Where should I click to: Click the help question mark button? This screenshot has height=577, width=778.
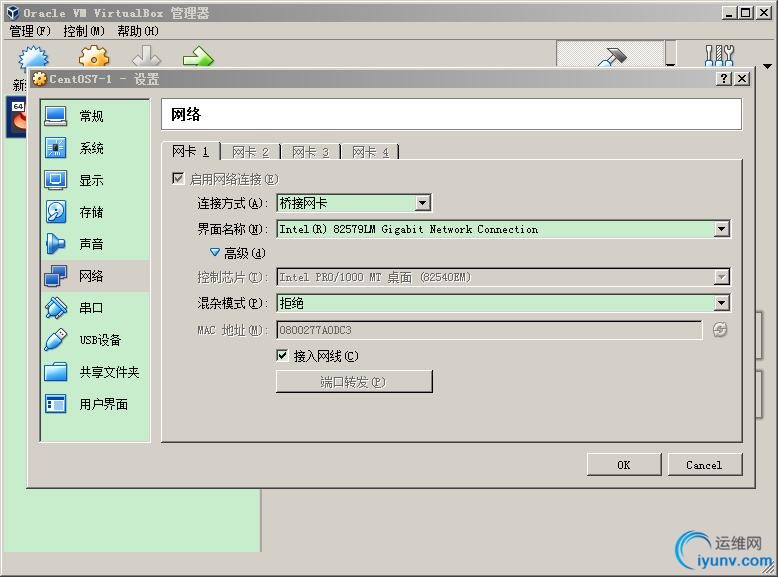[x=724, y=78]
